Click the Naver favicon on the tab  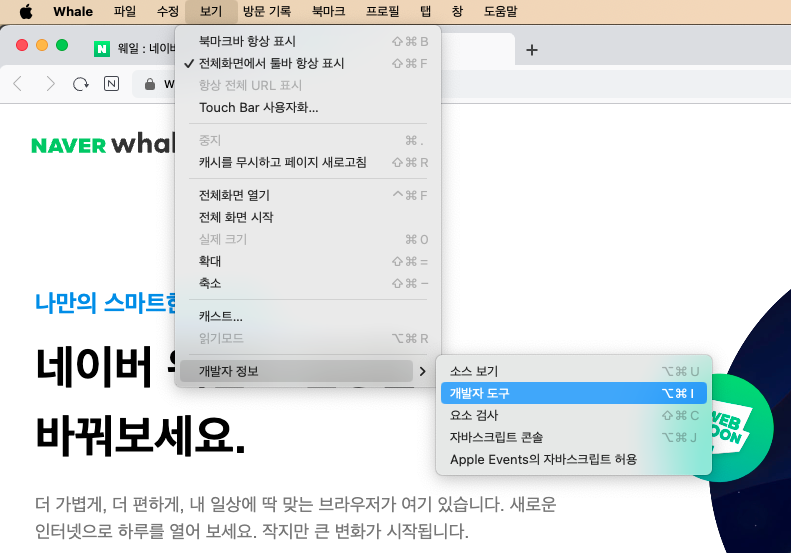coord(102,49)
